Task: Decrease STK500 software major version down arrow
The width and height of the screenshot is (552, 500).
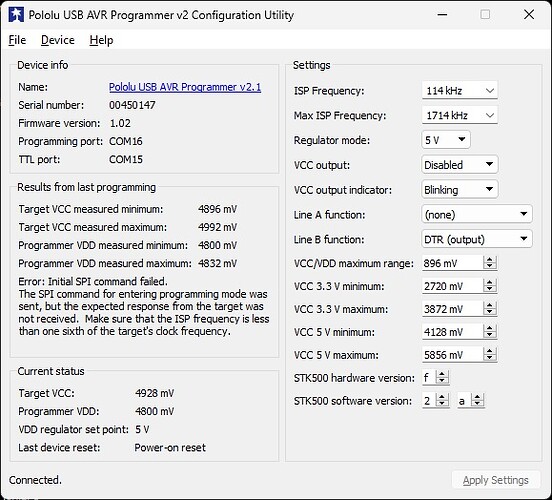Action: 442,404
